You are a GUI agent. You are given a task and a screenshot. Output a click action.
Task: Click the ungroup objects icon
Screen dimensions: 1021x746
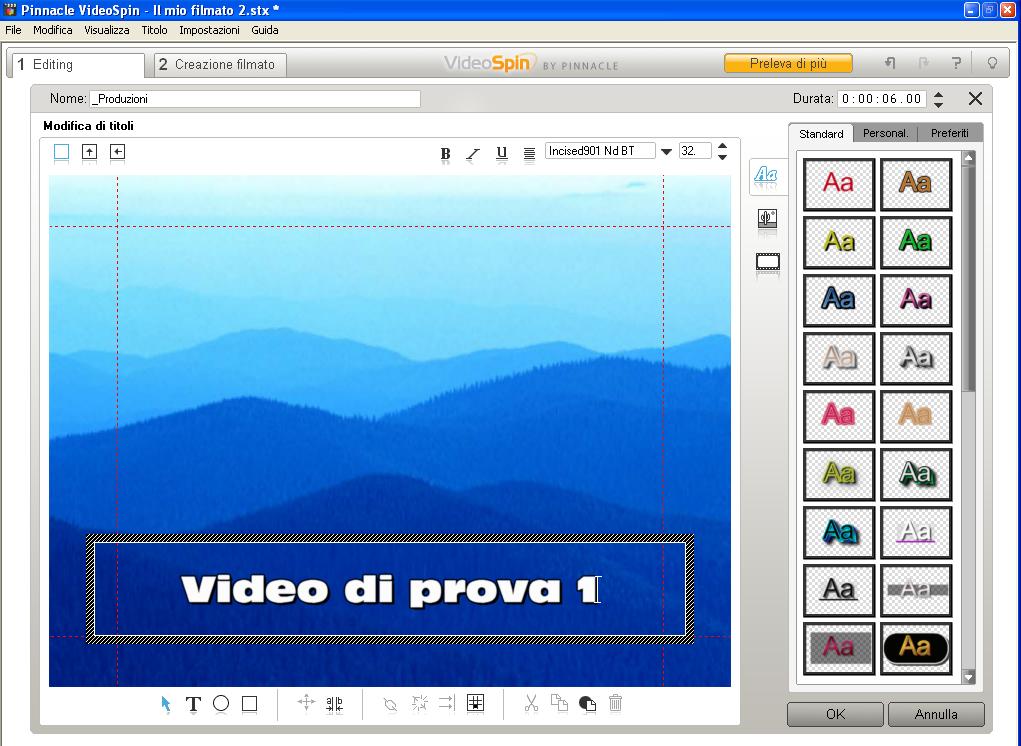click(x=419, y=703)
